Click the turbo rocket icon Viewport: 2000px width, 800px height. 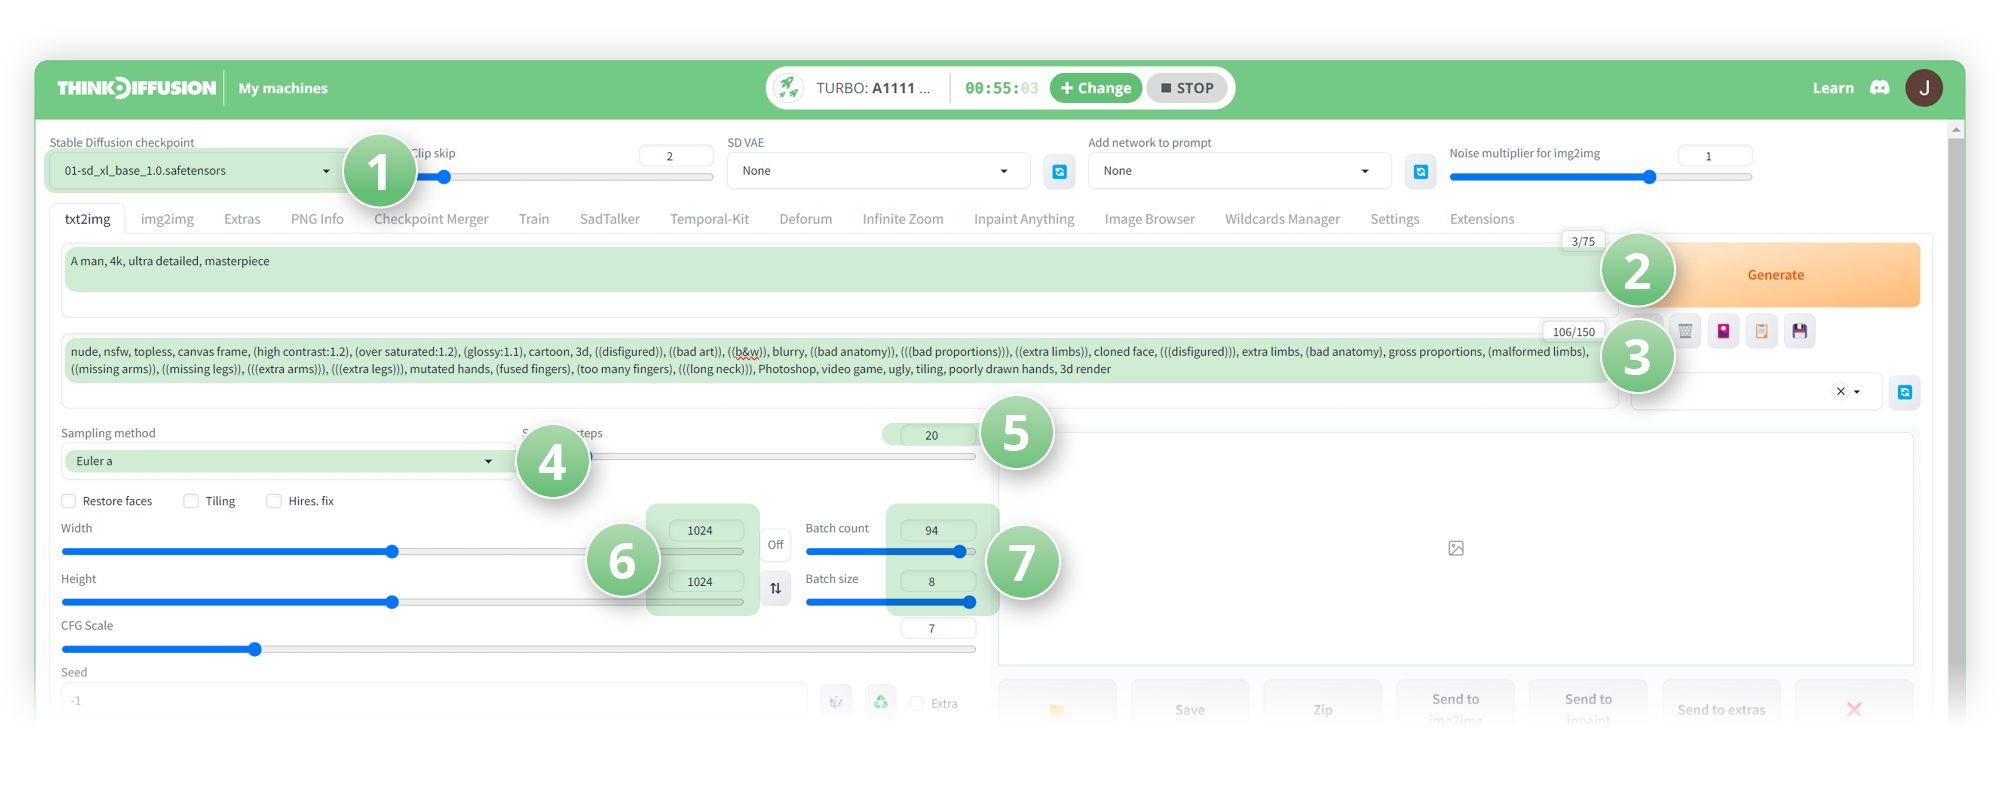pyautogui.click(x=788, y=88)
